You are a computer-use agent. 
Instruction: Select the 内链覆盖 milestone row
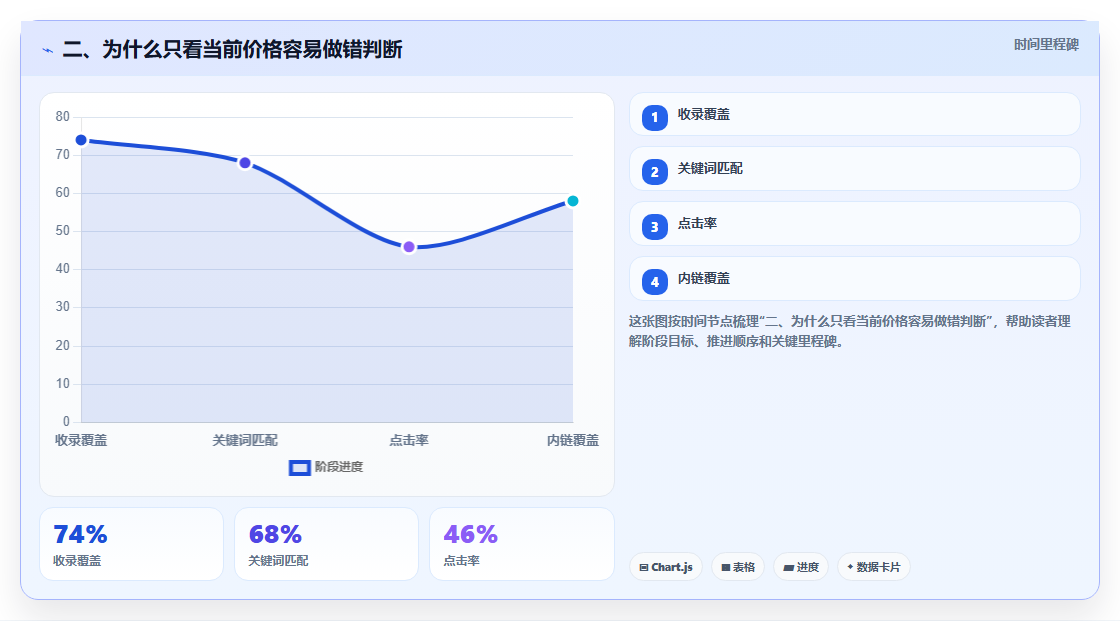[854, 279]
